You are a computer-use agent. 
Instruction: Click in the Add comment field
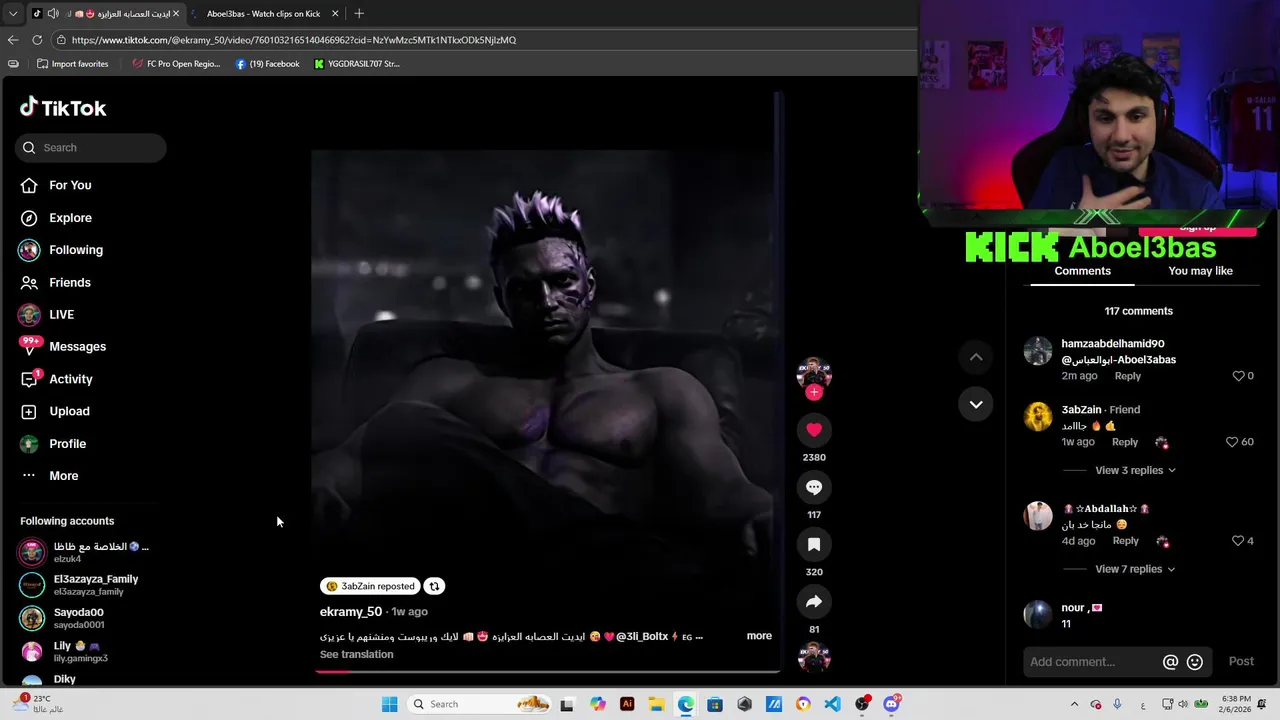pos(1090,662)
